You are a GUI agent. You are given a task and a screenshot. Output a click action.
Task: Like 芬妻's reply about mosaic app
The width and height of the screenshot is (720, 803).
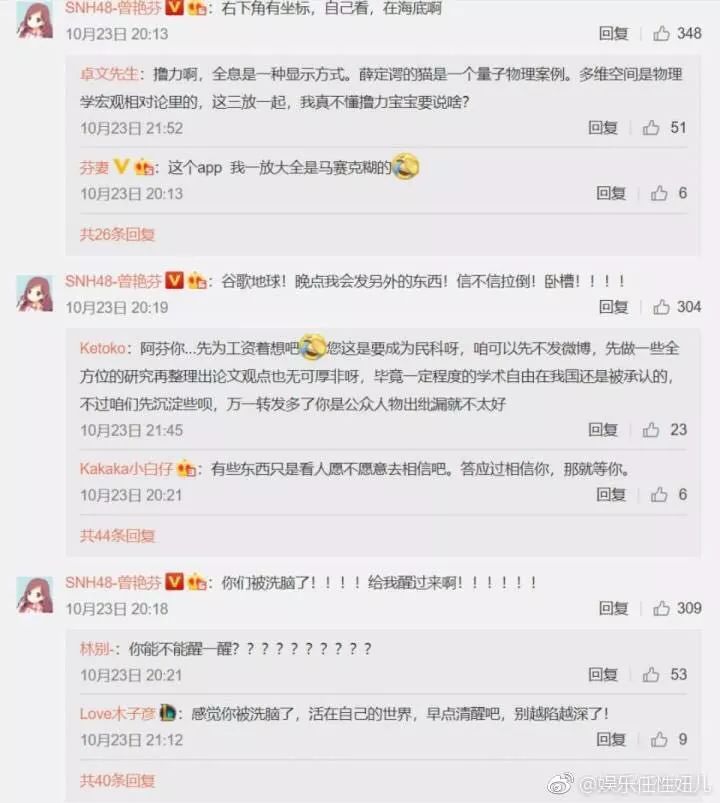tap(659, 193)
